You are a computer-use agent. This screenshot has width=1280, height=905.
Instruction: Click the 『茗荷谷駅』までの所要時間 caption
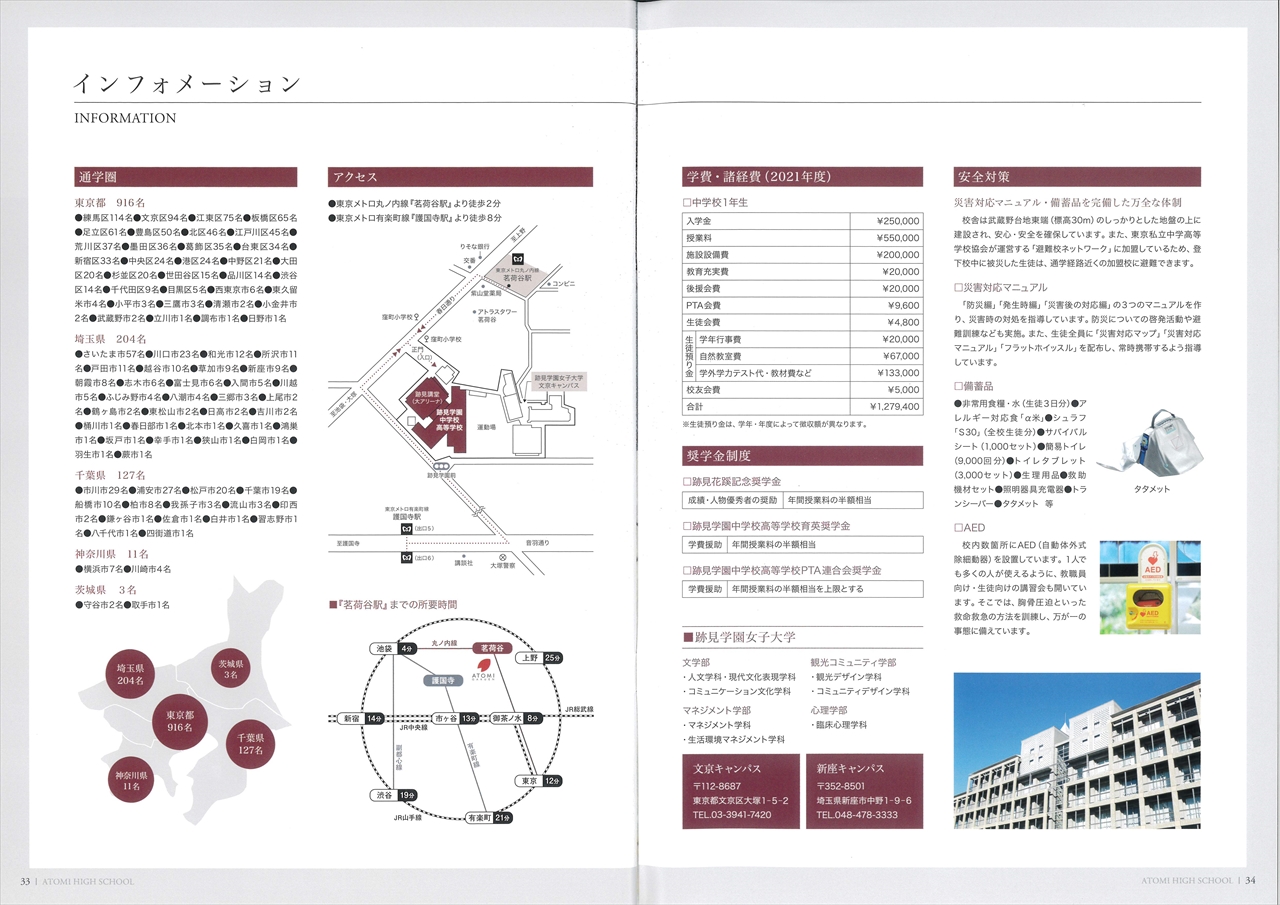[x=393, y=605]
